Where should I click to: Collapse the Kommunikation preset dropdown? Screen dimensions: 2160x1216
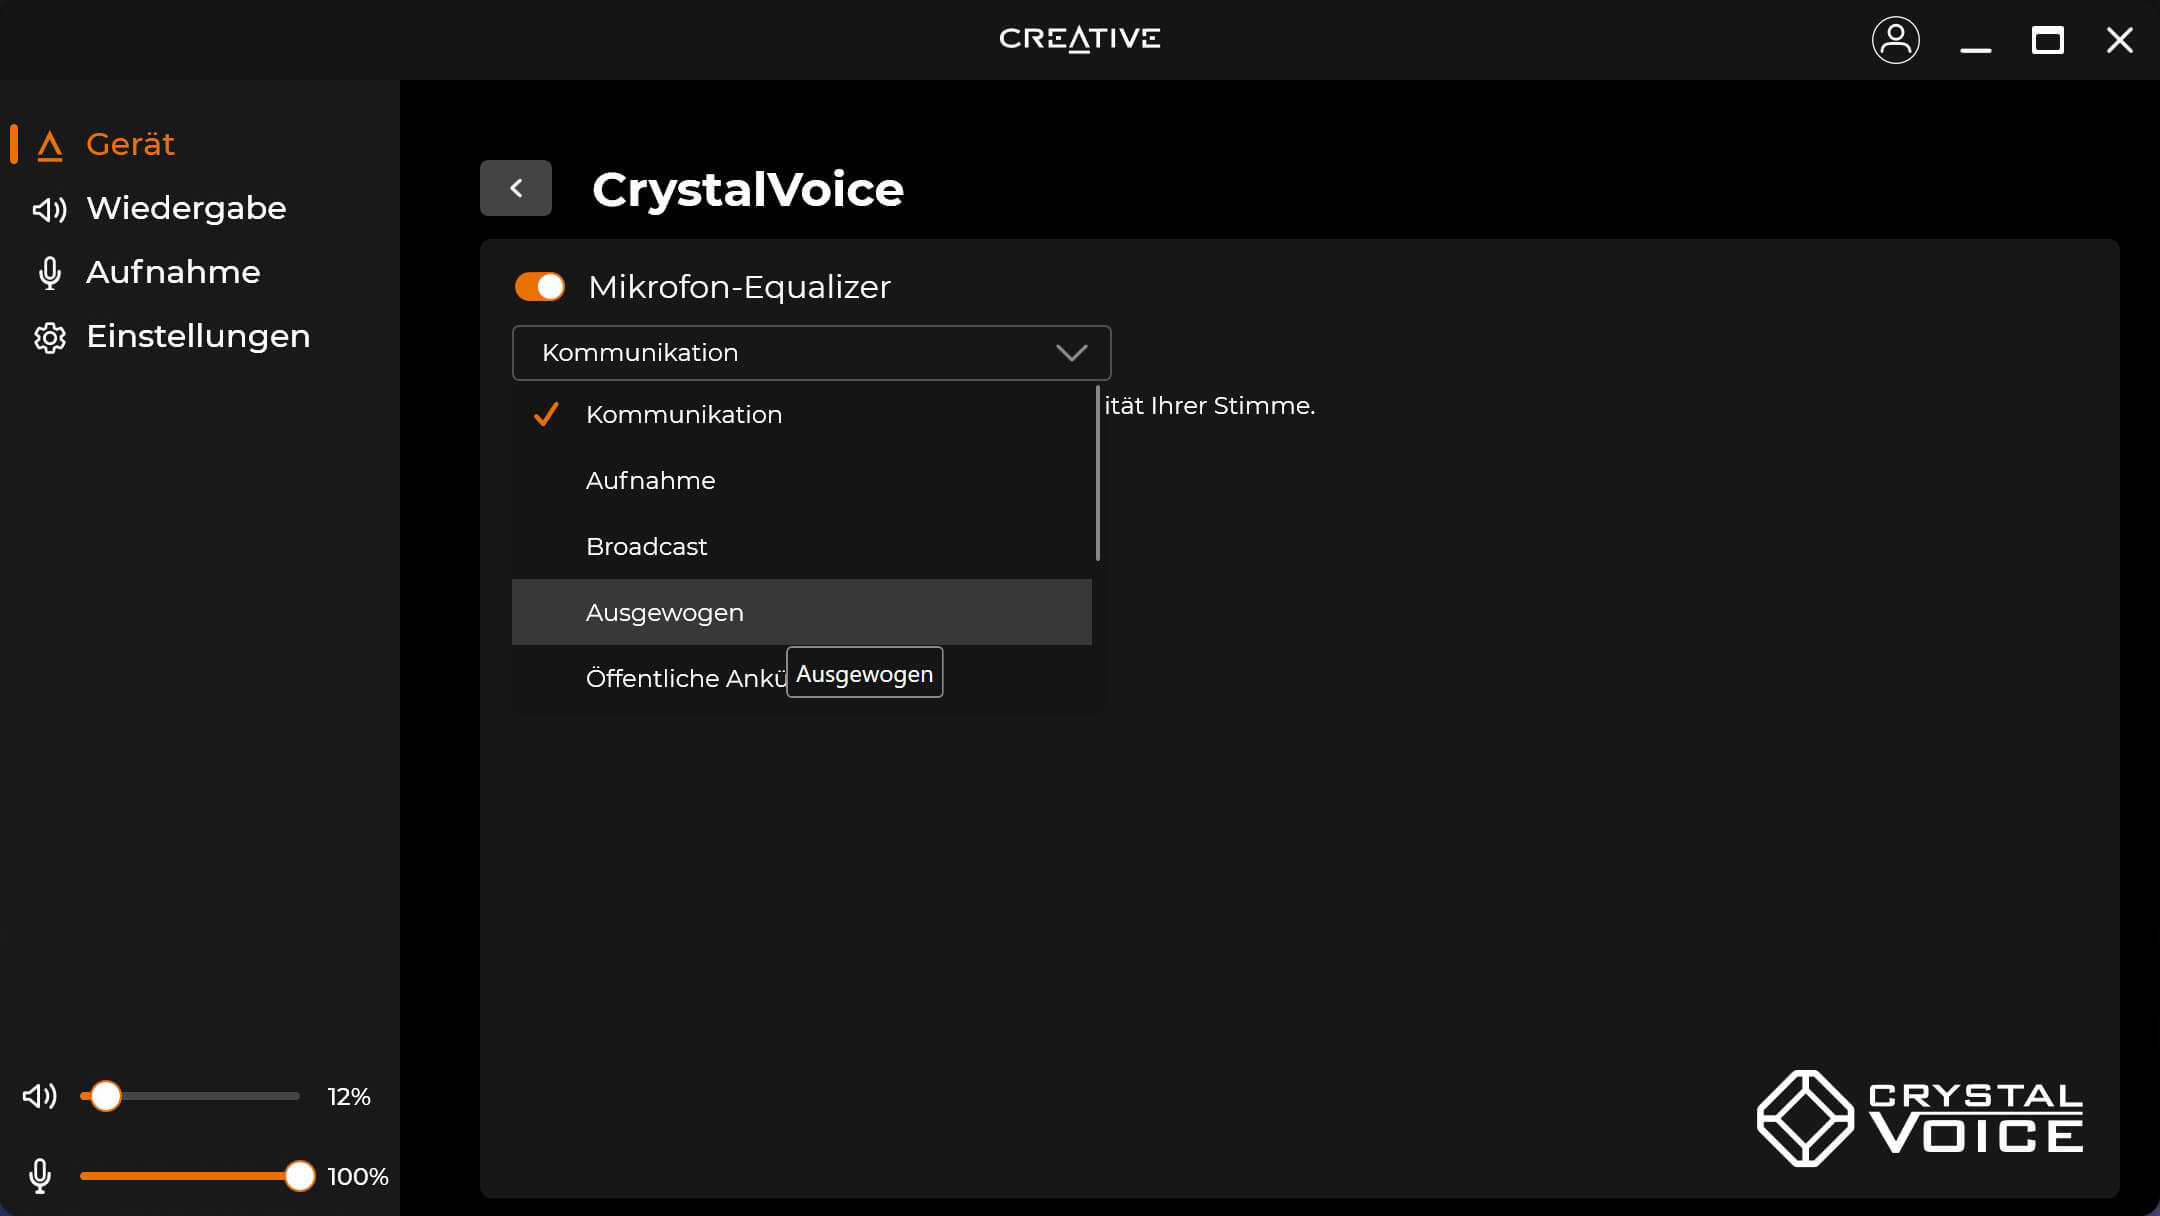coord(790,353)
